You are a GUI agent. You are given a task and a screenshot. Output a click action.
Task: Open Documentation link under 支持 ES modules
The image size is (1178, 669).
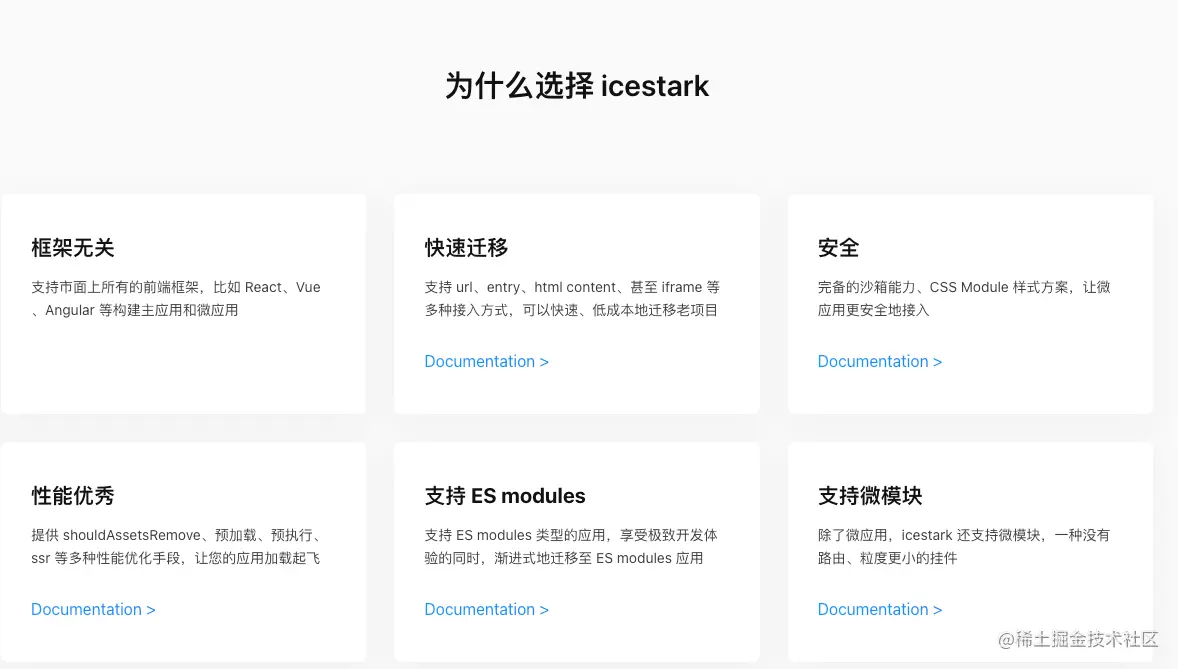pos(486,610)
